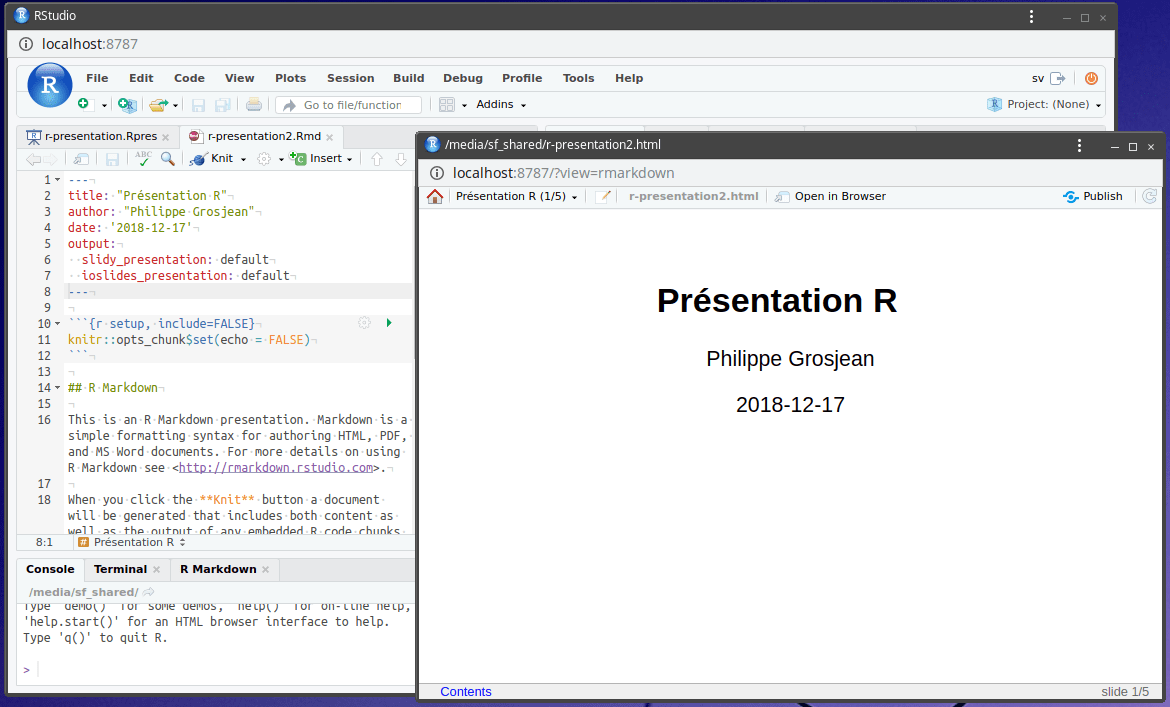
Task: Click the Refresh icon in viewer toolbar
Action: 1149,196
